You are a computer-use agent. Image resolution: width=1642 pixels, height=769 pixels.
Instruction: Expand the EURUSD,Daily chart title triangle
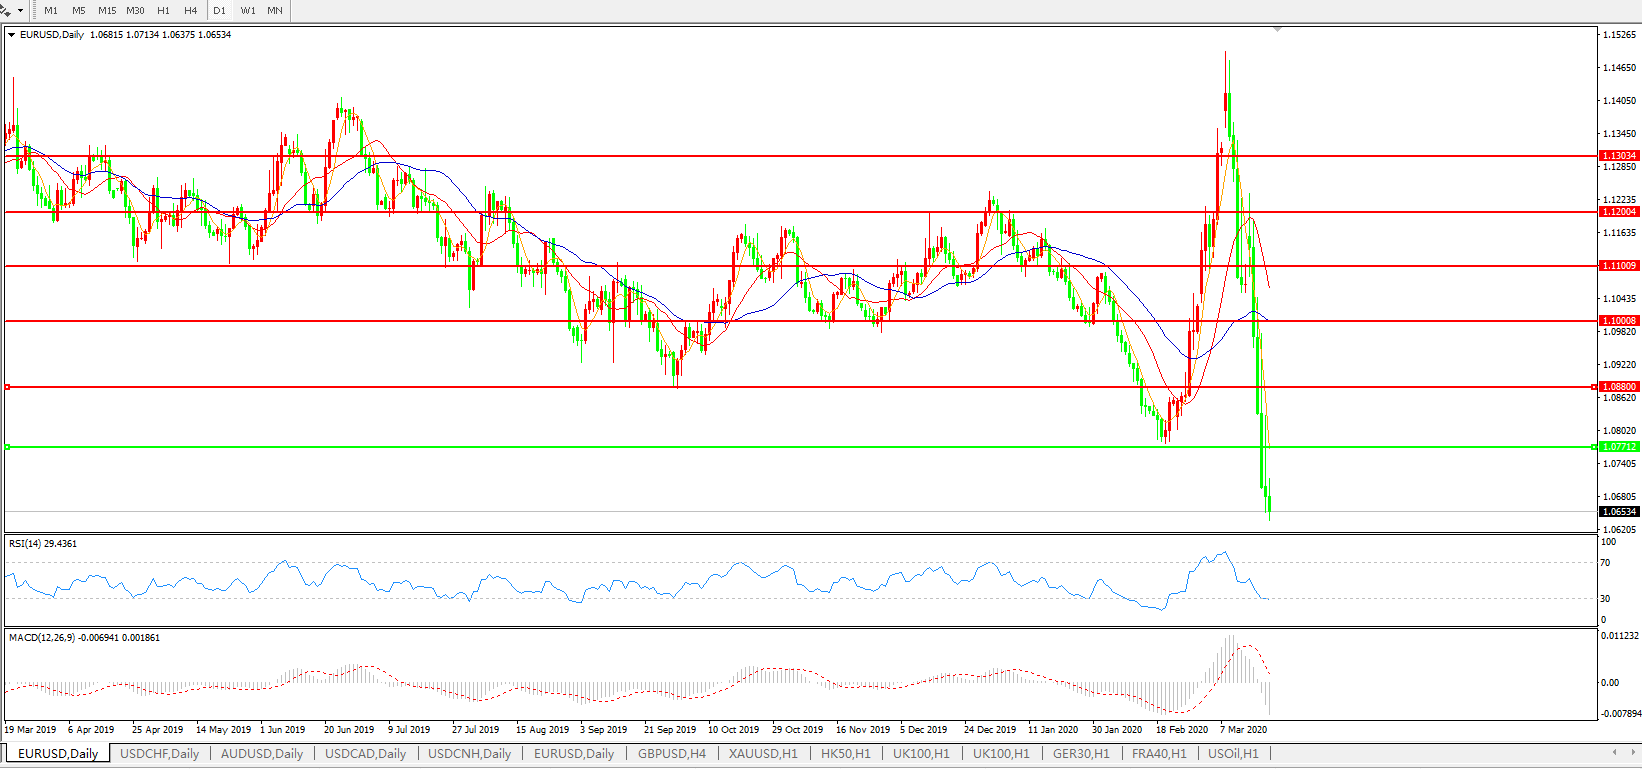(x=12, y=35)
